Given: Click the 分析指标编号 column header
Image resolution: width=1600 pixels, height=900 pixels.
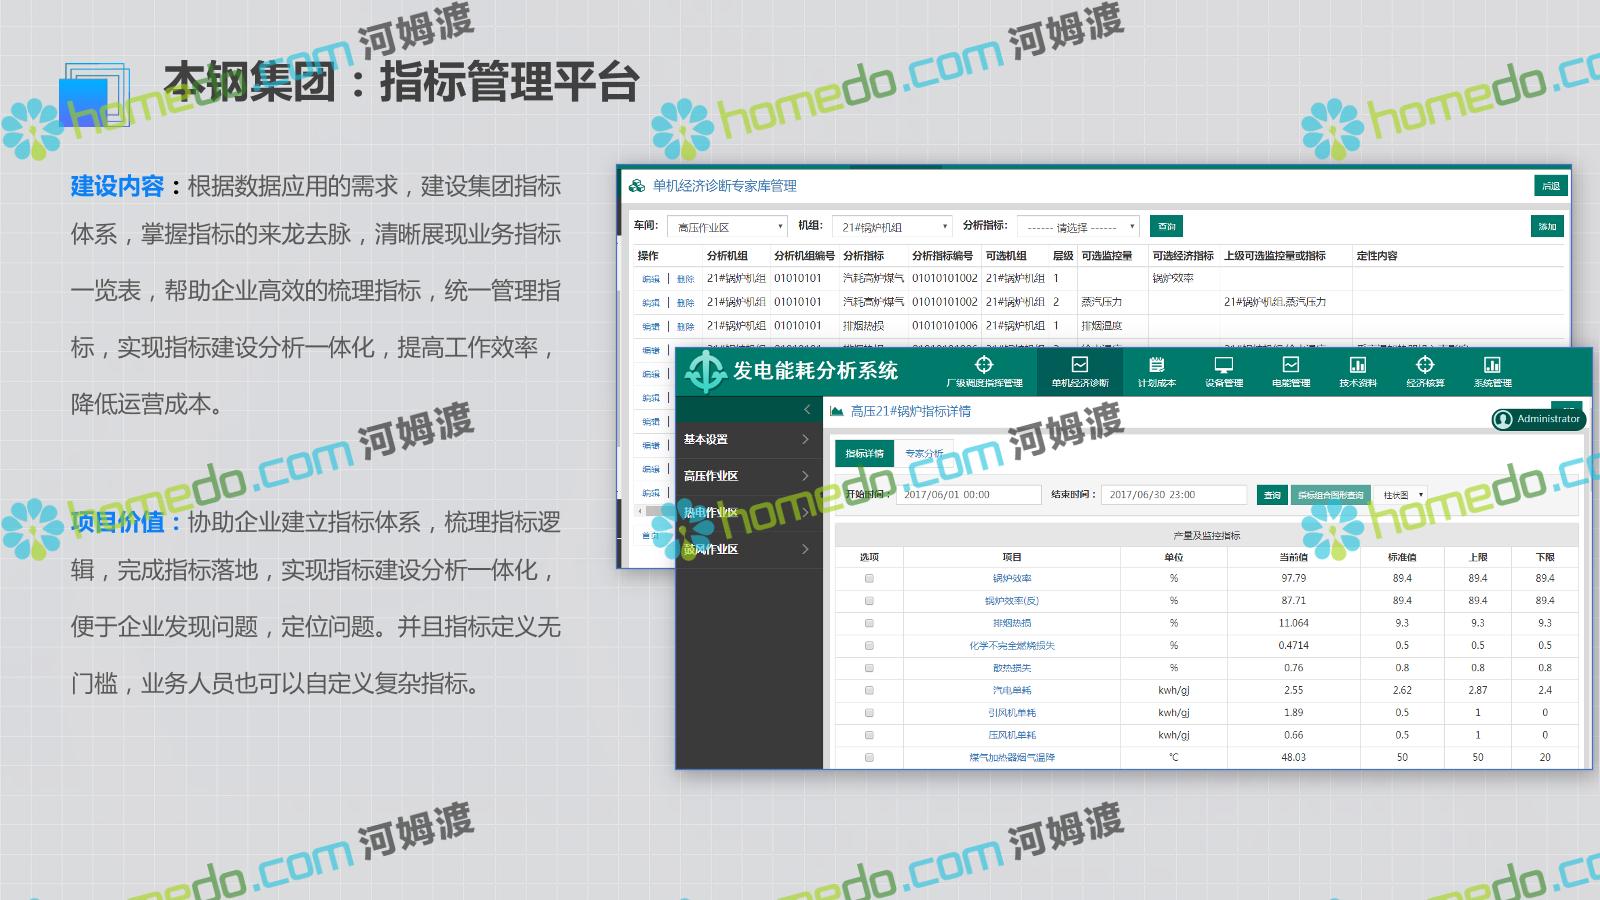Looking at the screenshot, I should coord(942,256).
